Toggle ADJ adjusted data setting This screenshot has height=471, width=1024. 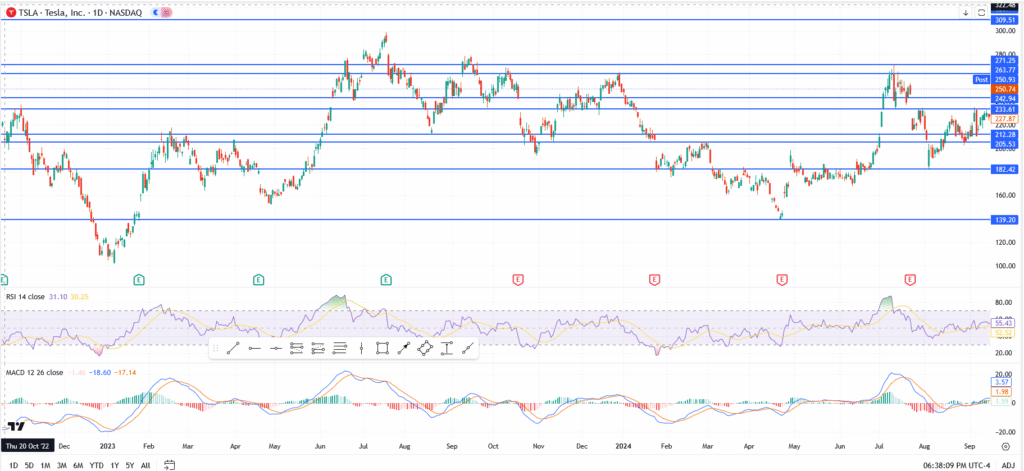coord(1008,464)
